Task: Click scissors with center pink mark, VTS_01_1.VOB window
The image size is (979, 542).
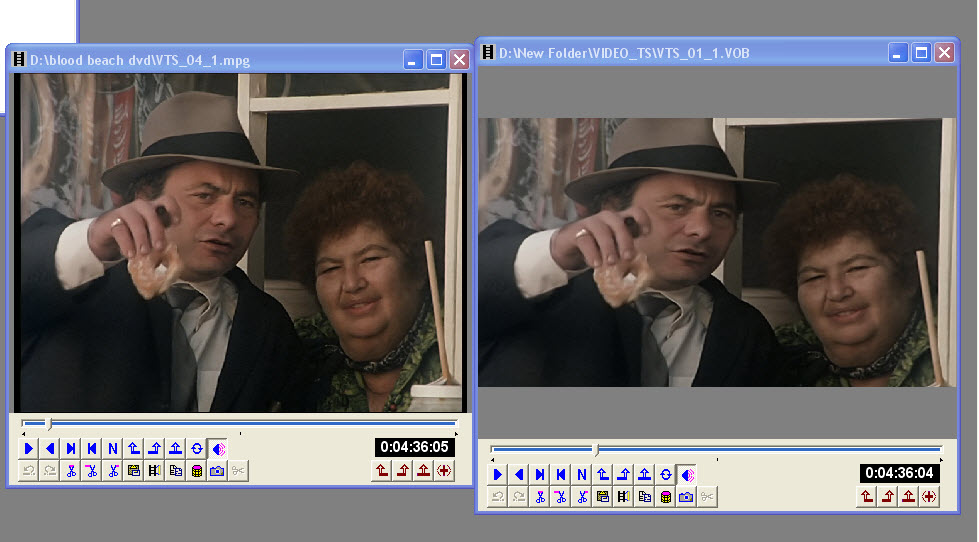Action: tap(539, 497)
